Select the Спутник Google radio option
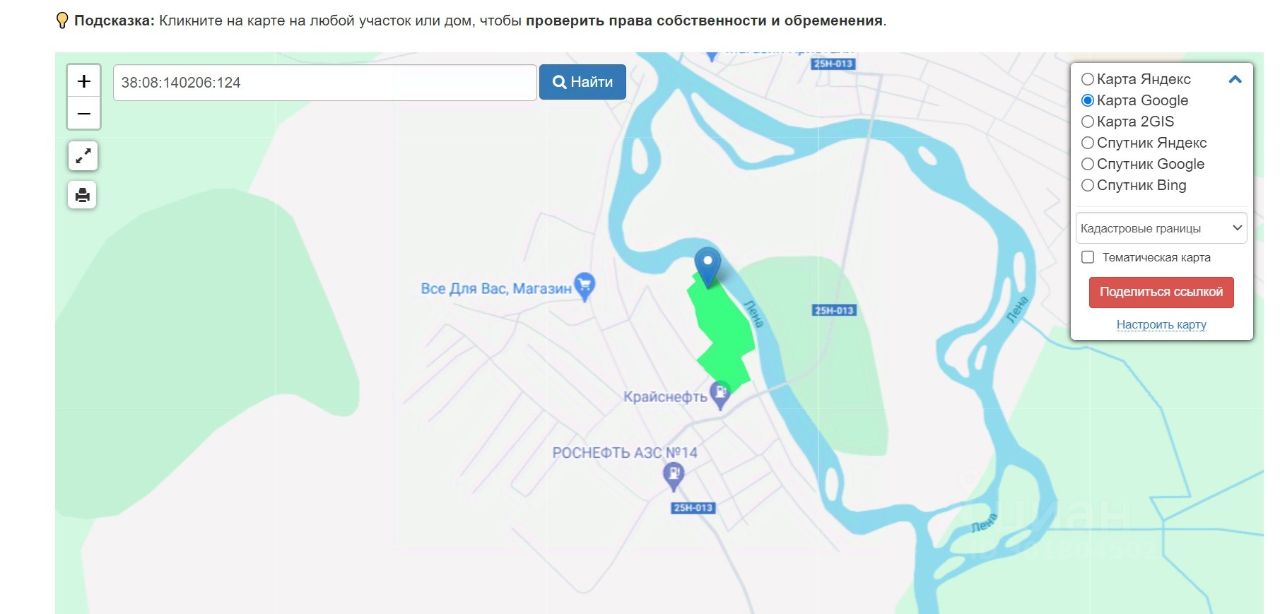 tap(1088, 164)
